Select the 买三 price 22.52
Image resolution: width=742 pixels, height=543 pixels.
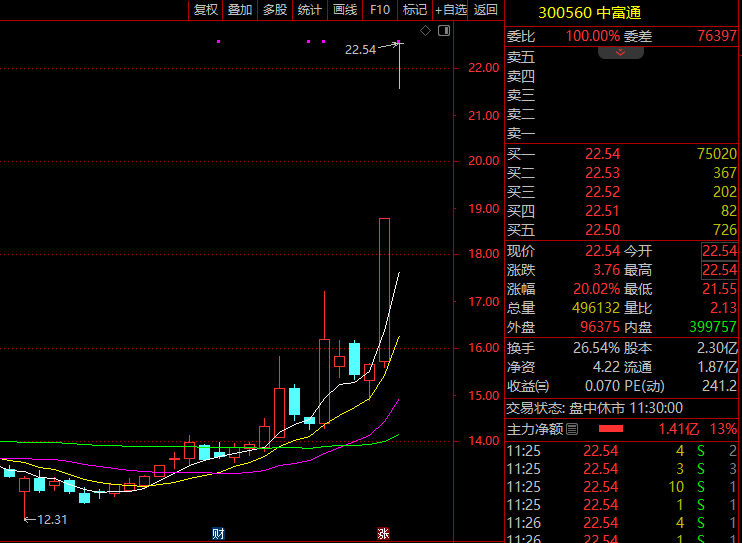coord(602,192)
